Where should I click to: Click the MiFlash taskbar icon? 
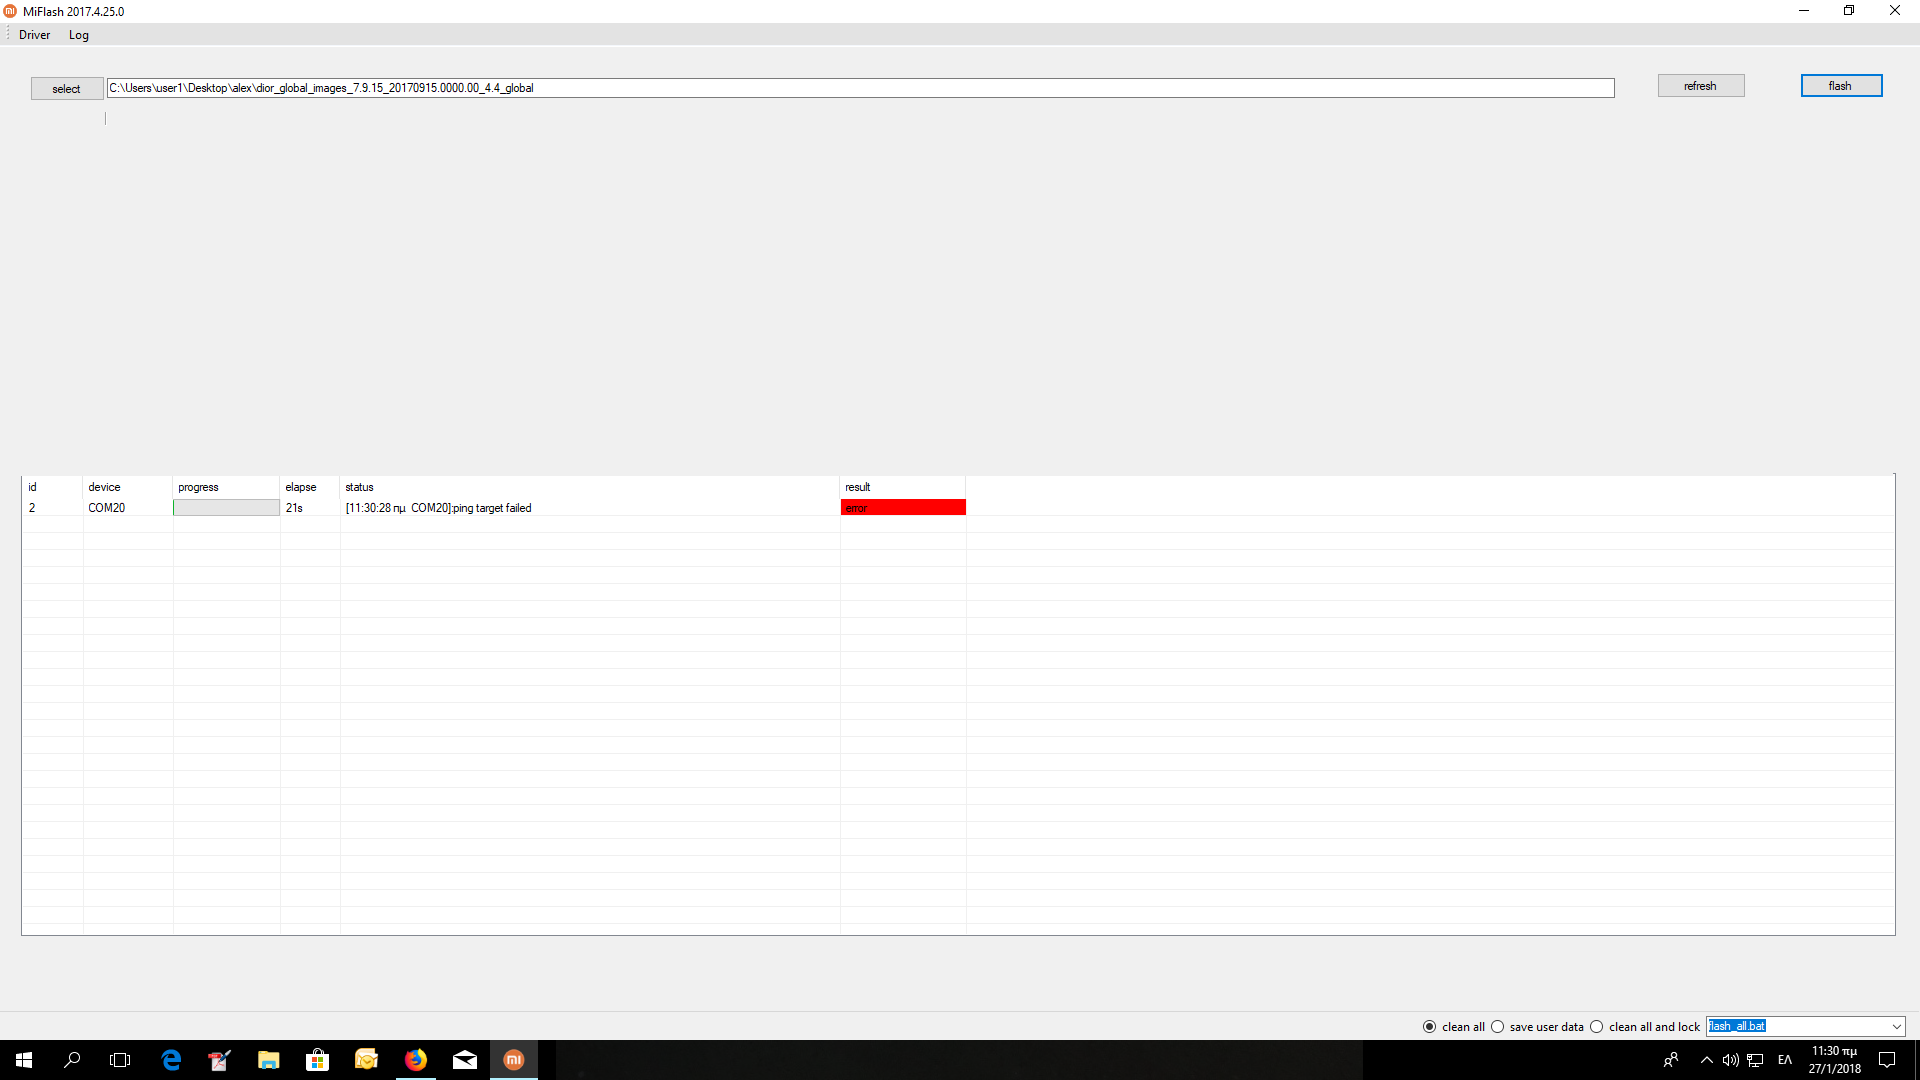coord(513,1060)
